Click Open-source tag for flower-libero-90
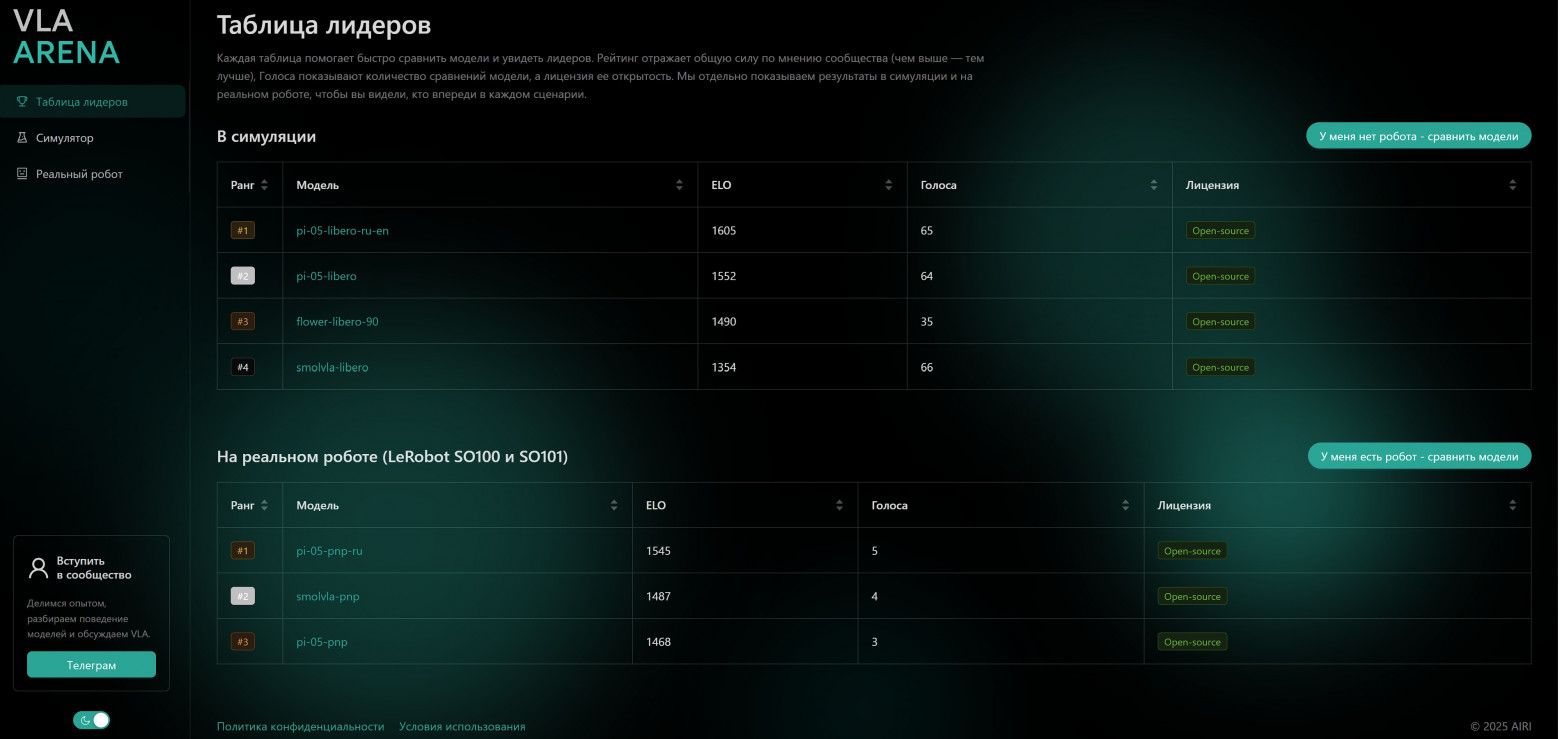The height and width of the screenshot is (739, 1560). pyautogui.click(x=1220, y=322)
